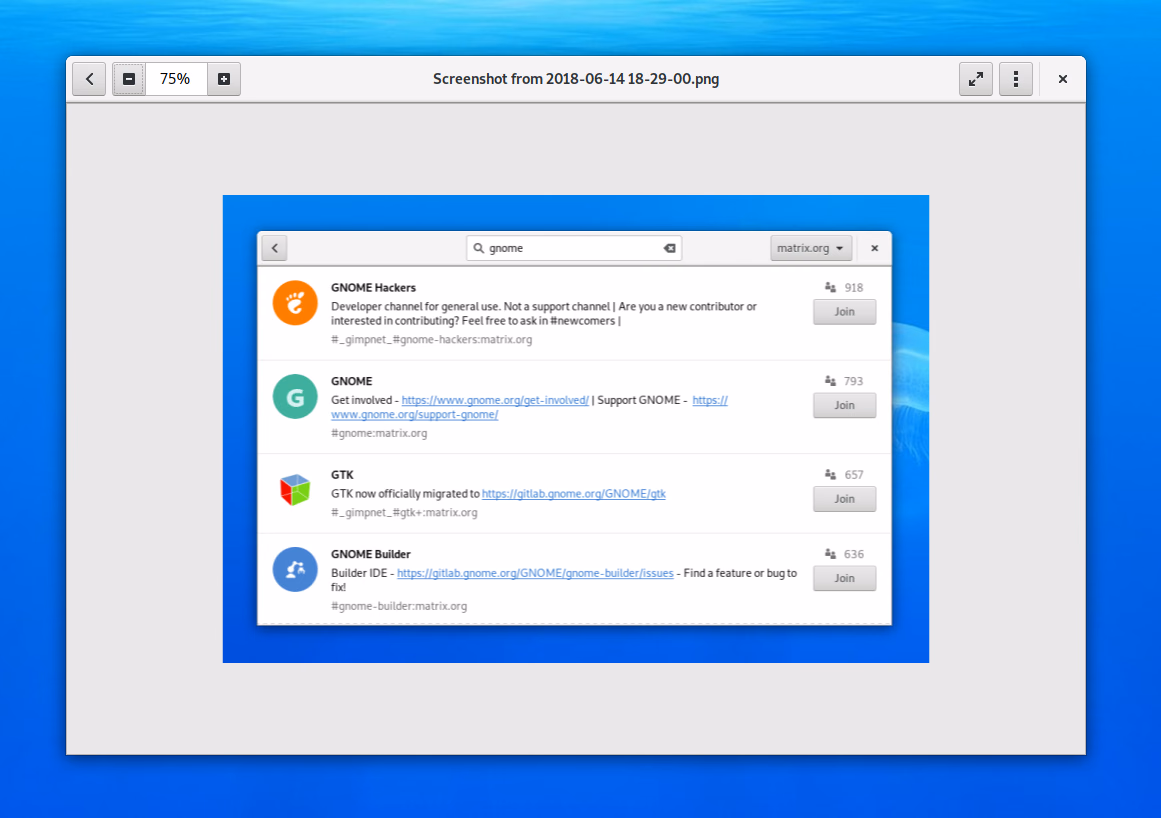
Task: Click the GNOME room title
Action: click(x=352, y=381)
